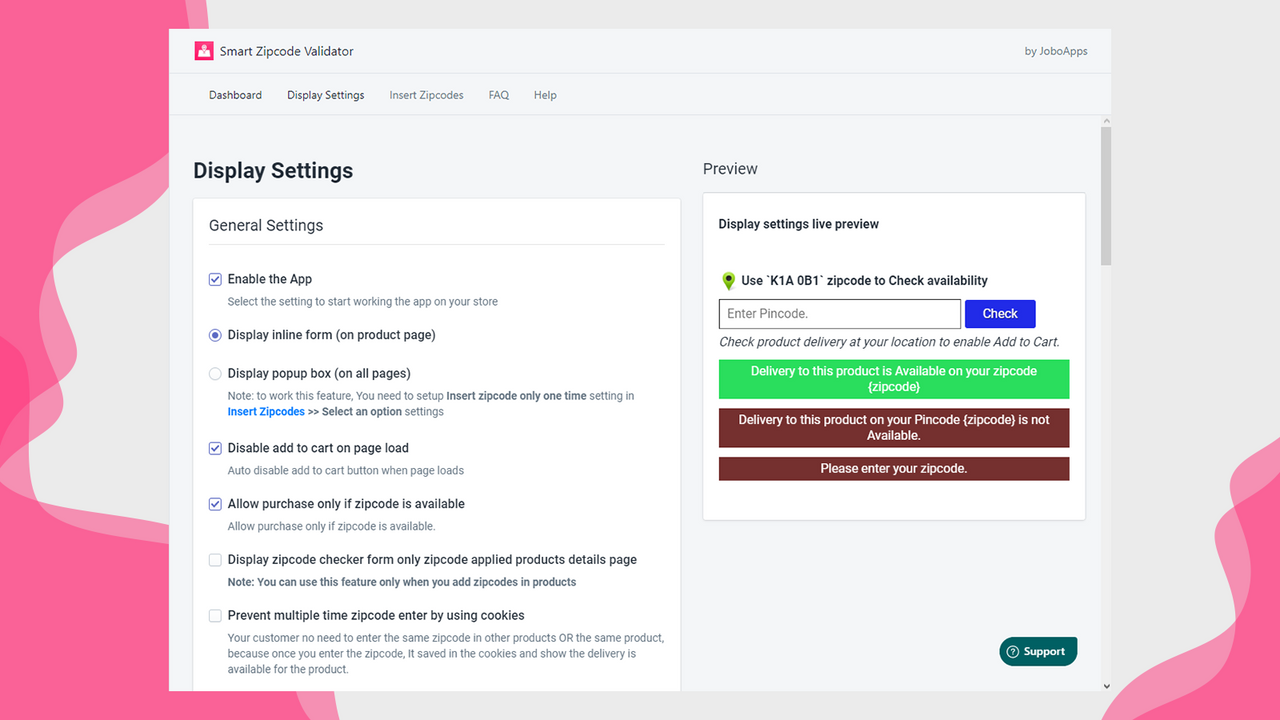1280x720 pixels.
Task: Click the green delivery available message bar
Action: 894,379
